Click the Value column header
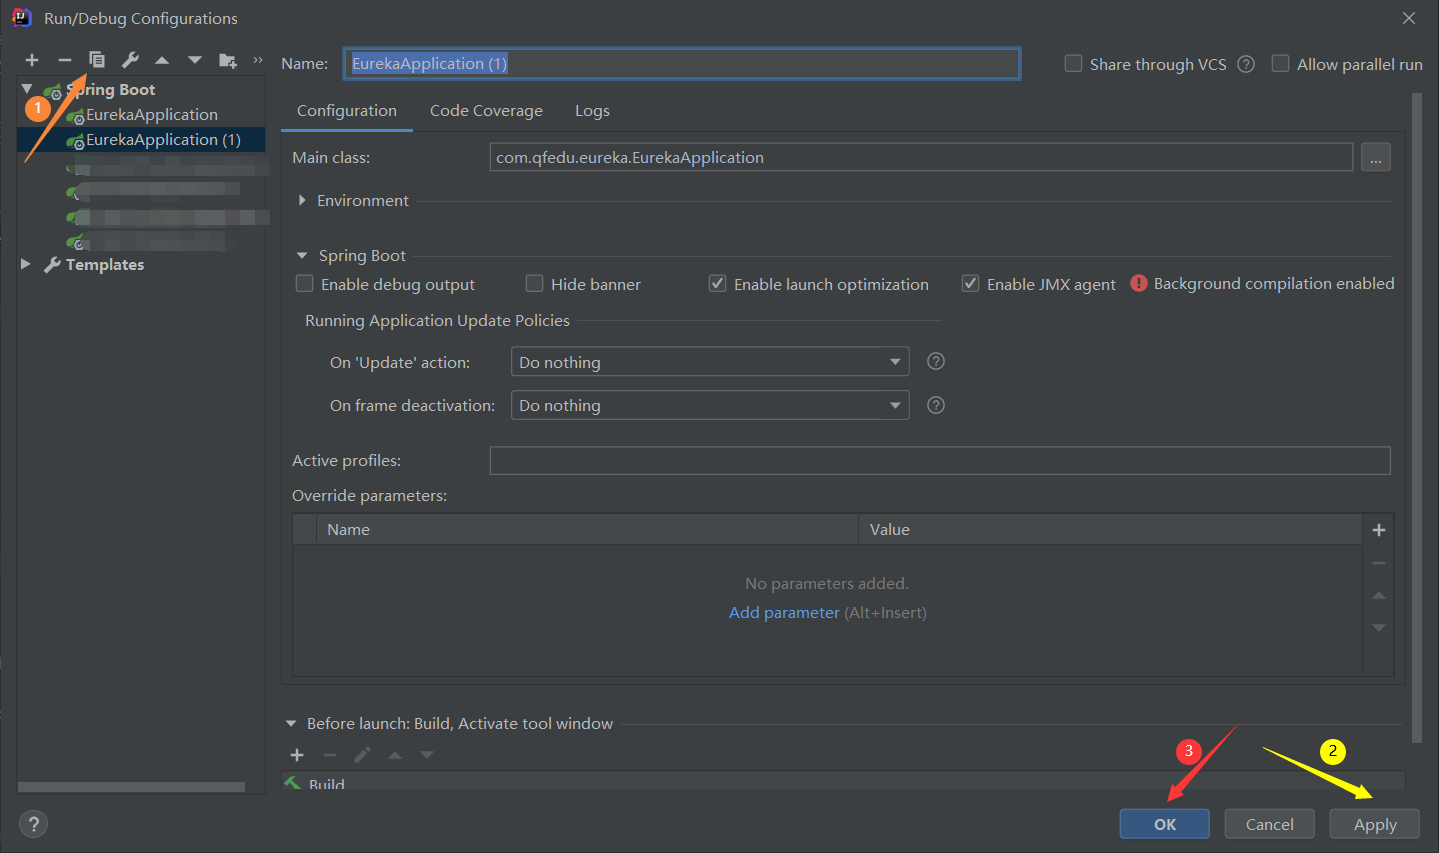Screen dimensions: 1439x853 pyautogui.click(x=1110, y=530)
